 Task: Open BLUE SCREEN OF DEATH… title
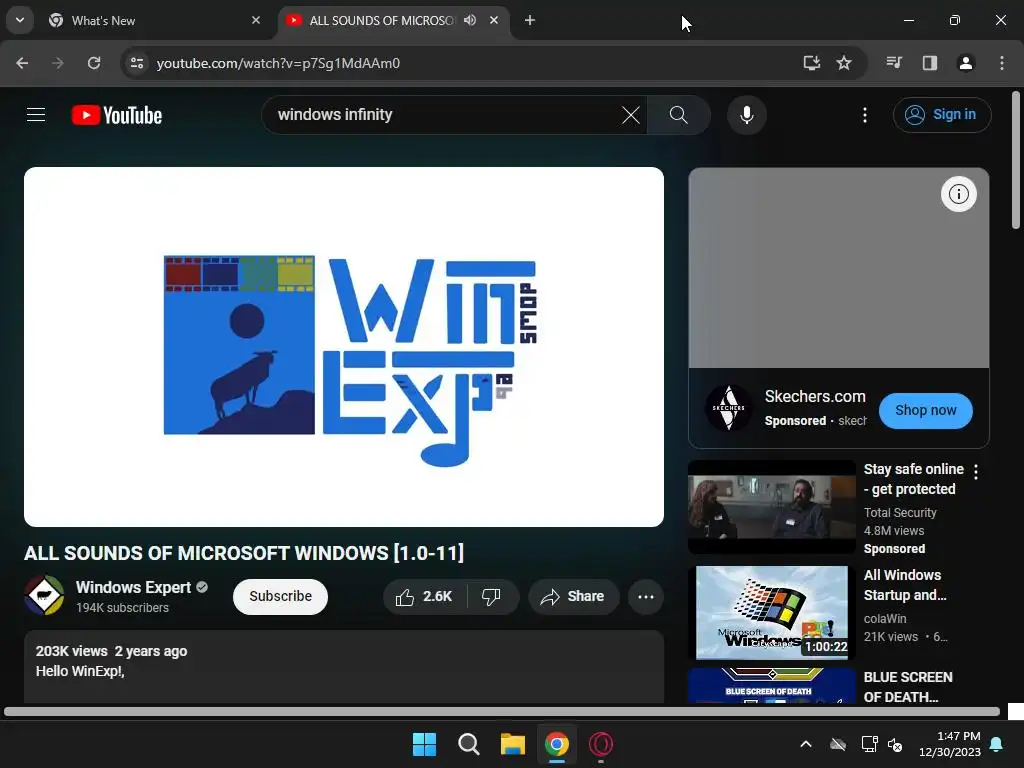tap(908, 687)
